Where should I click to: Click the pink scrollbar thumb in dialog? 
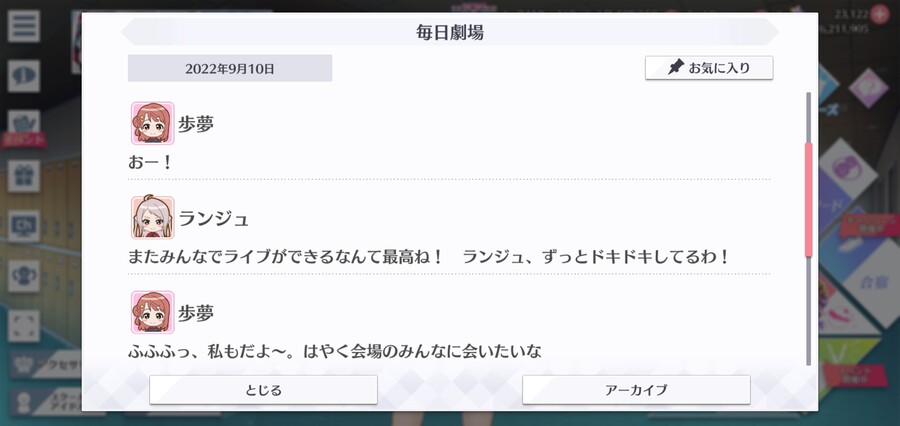(x=809, y=200)
